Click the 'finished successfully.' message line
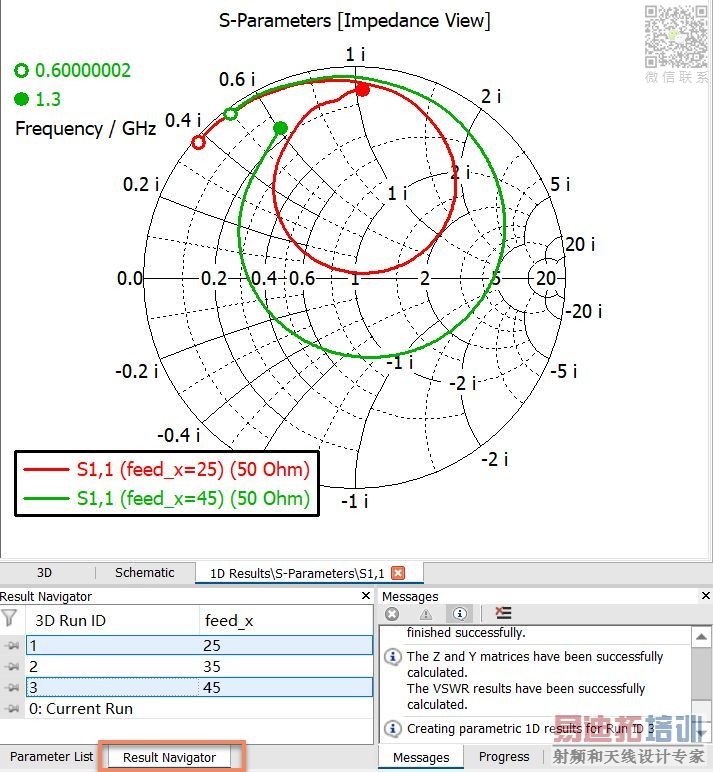 (x=466, y=632)
